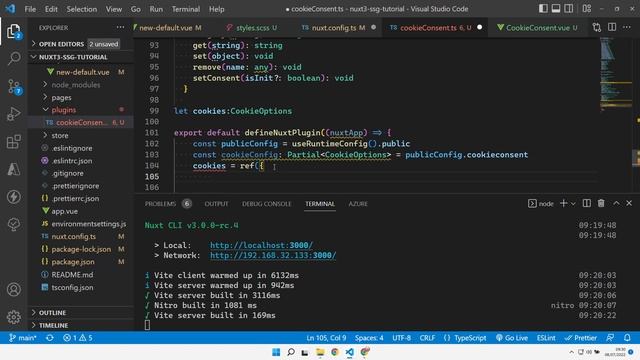Image resolution: width=640 pixels, height=360 pixels.
Task: Open the Search view in activity bar
Action: click(x=14, y=58)
